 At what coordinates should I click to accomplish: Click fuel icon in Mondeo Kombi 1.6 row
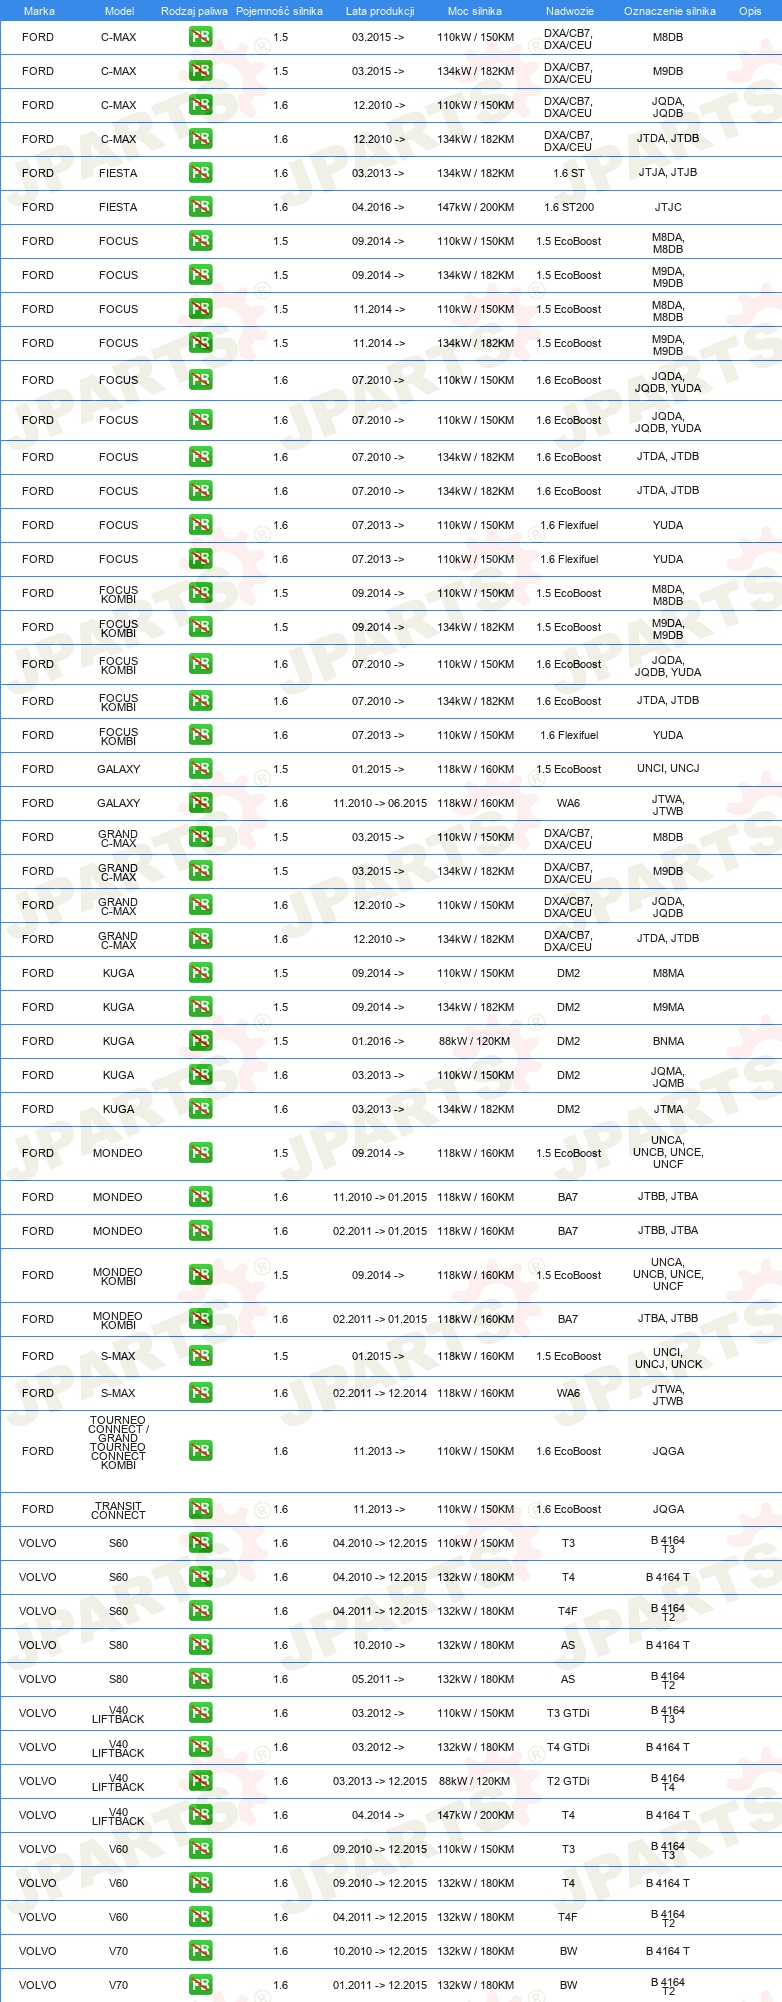pos(200,1319)
